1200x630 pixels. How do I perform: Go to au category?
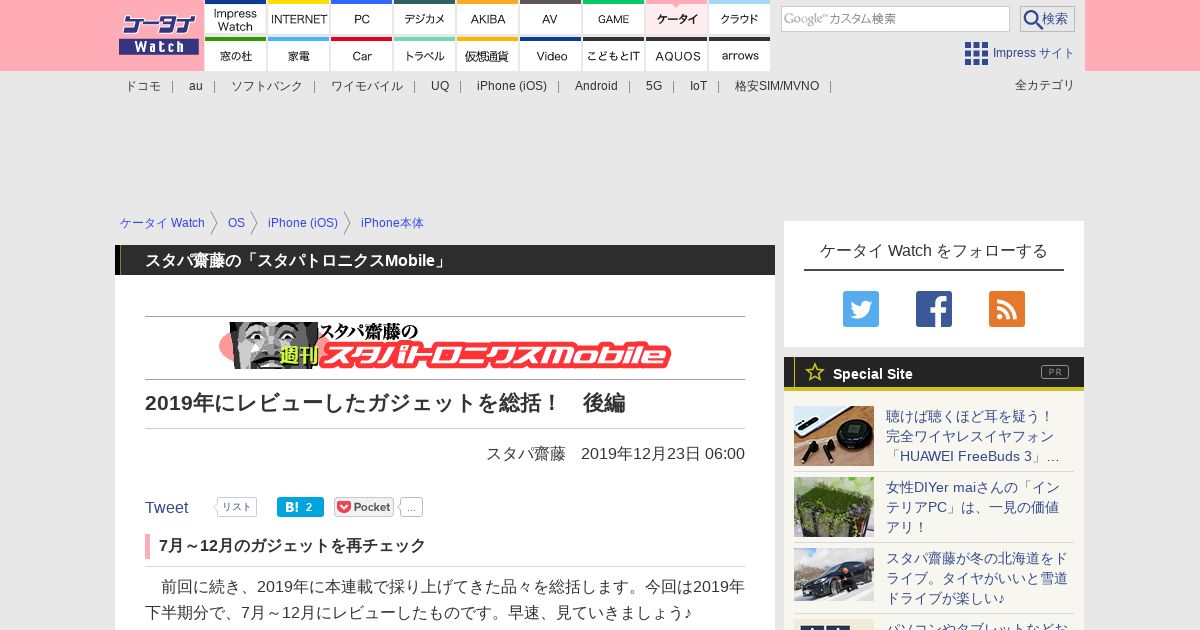196,86
